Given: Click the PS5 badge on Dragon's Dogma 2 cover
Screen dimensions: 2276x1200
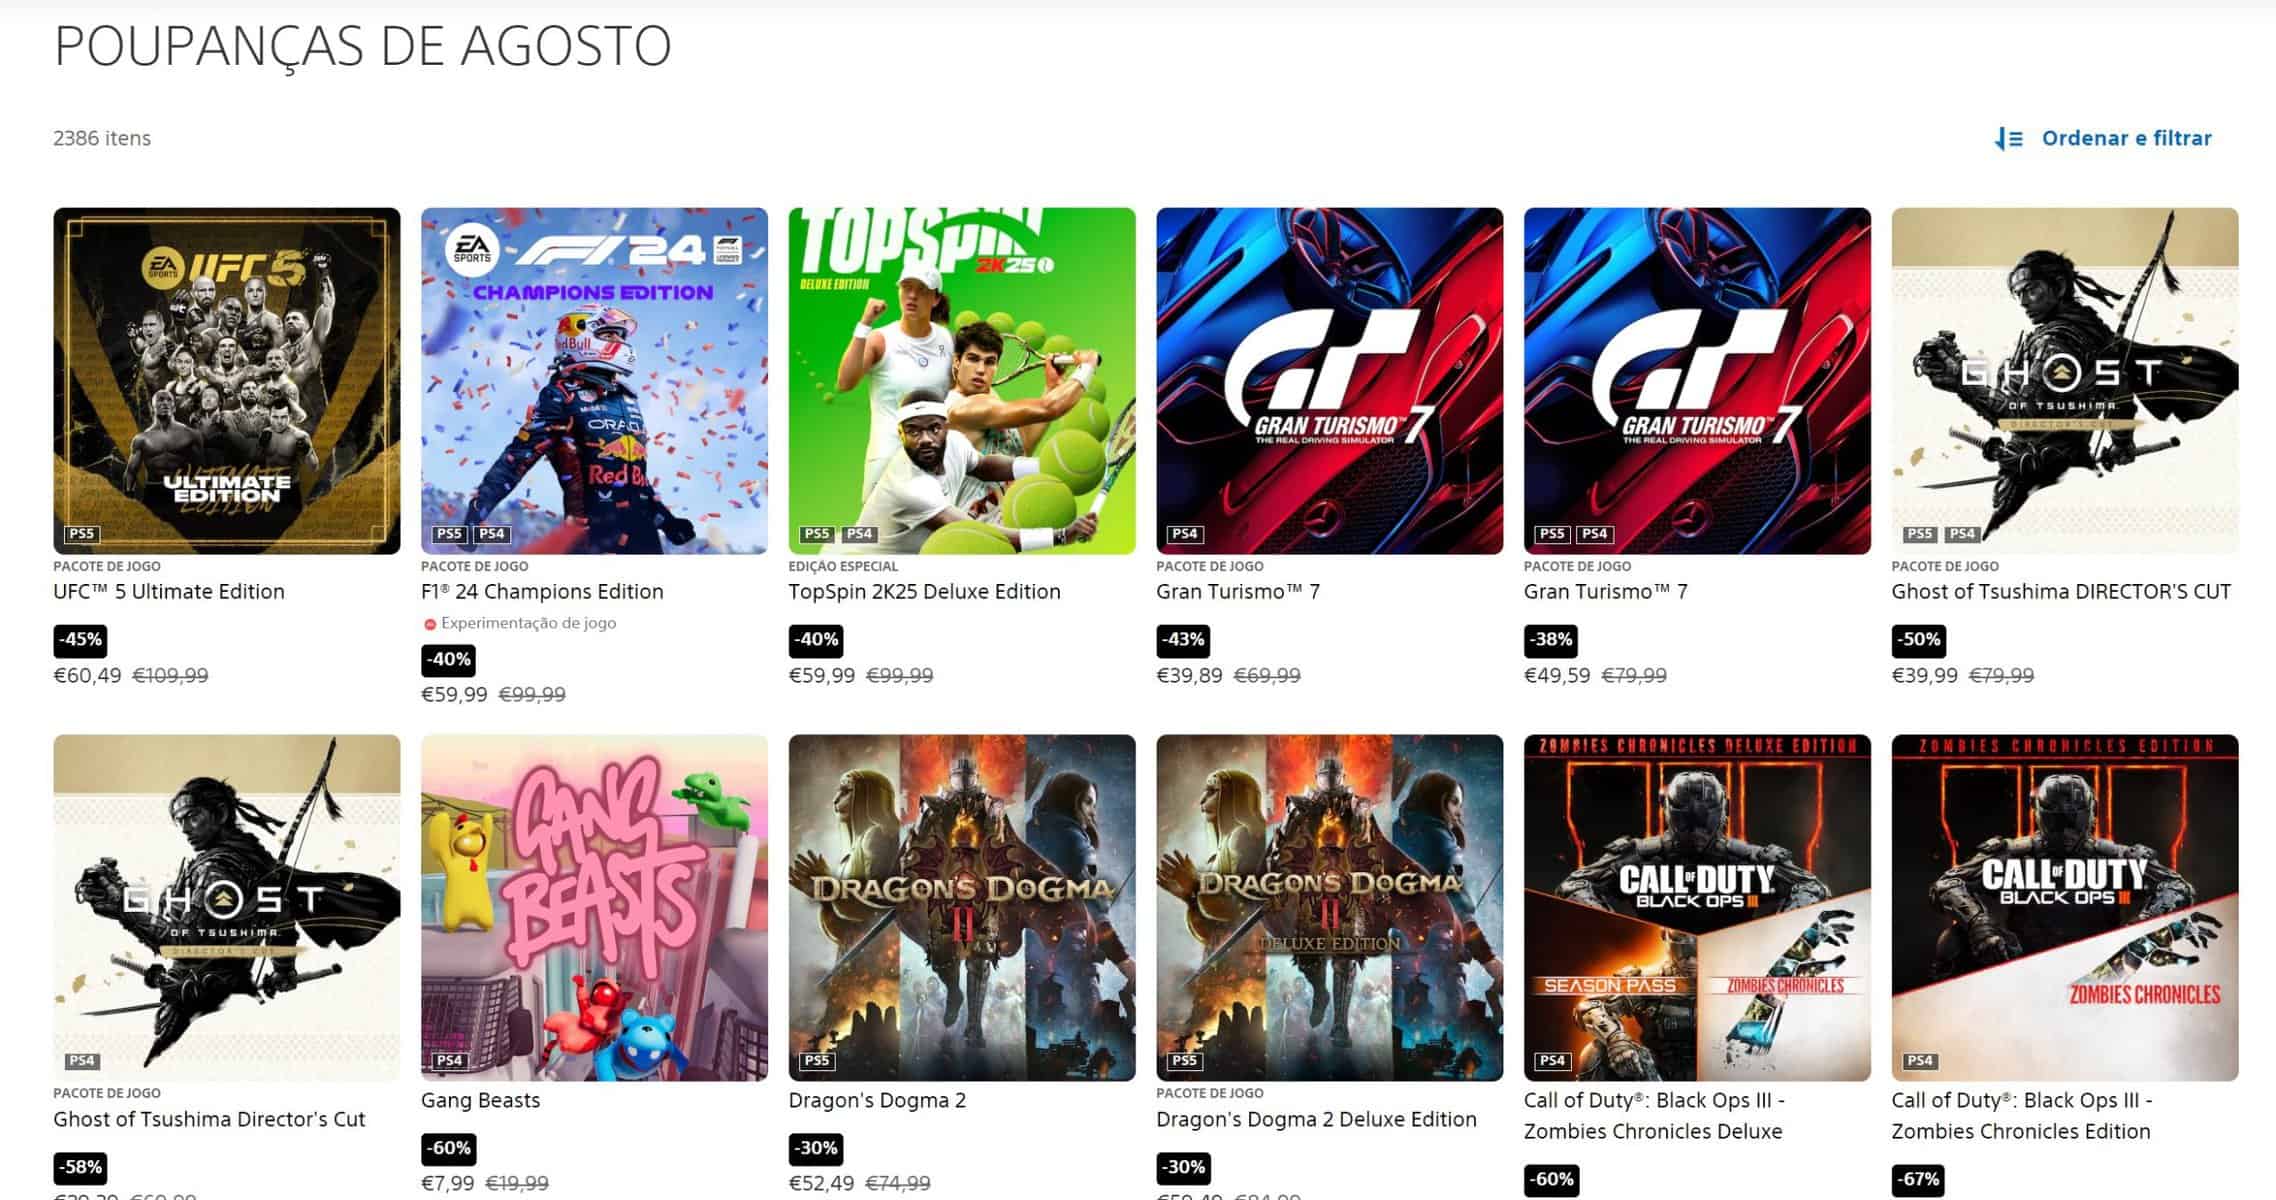Looking at the screenshot, I should tap(816, 1061).
